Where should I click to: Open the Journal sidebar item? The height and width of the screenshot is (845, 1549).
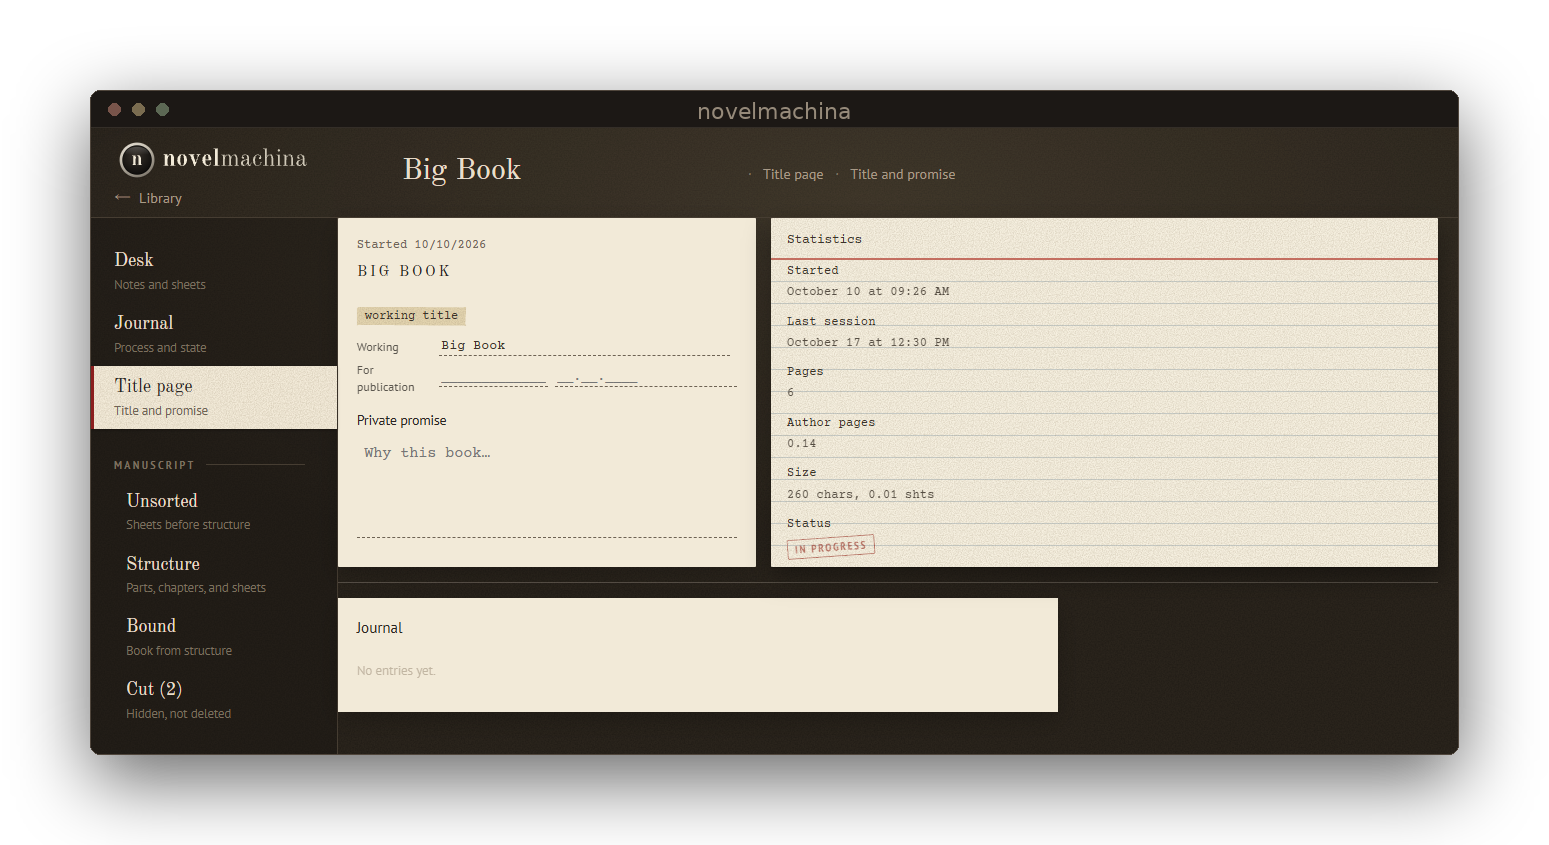(x=214, y=334)
